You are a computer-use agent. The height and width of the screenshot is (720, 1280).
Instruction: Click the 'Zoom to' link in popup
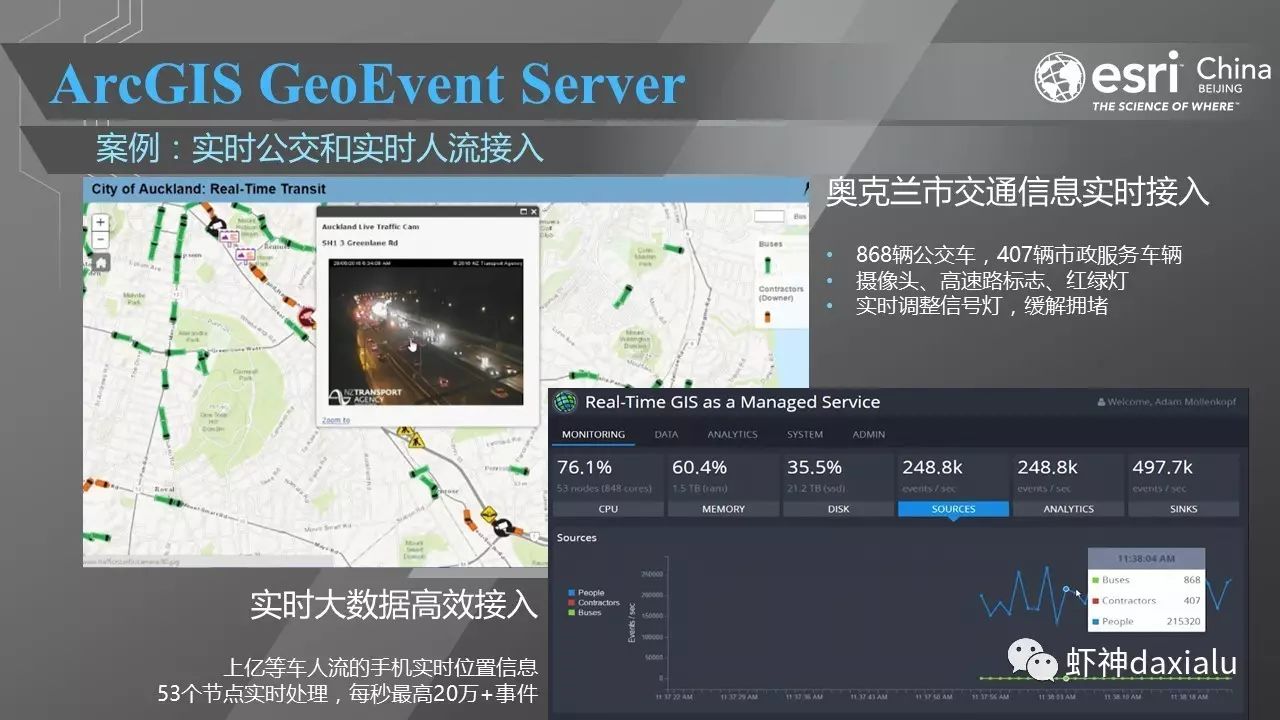(x=336, y=420)
